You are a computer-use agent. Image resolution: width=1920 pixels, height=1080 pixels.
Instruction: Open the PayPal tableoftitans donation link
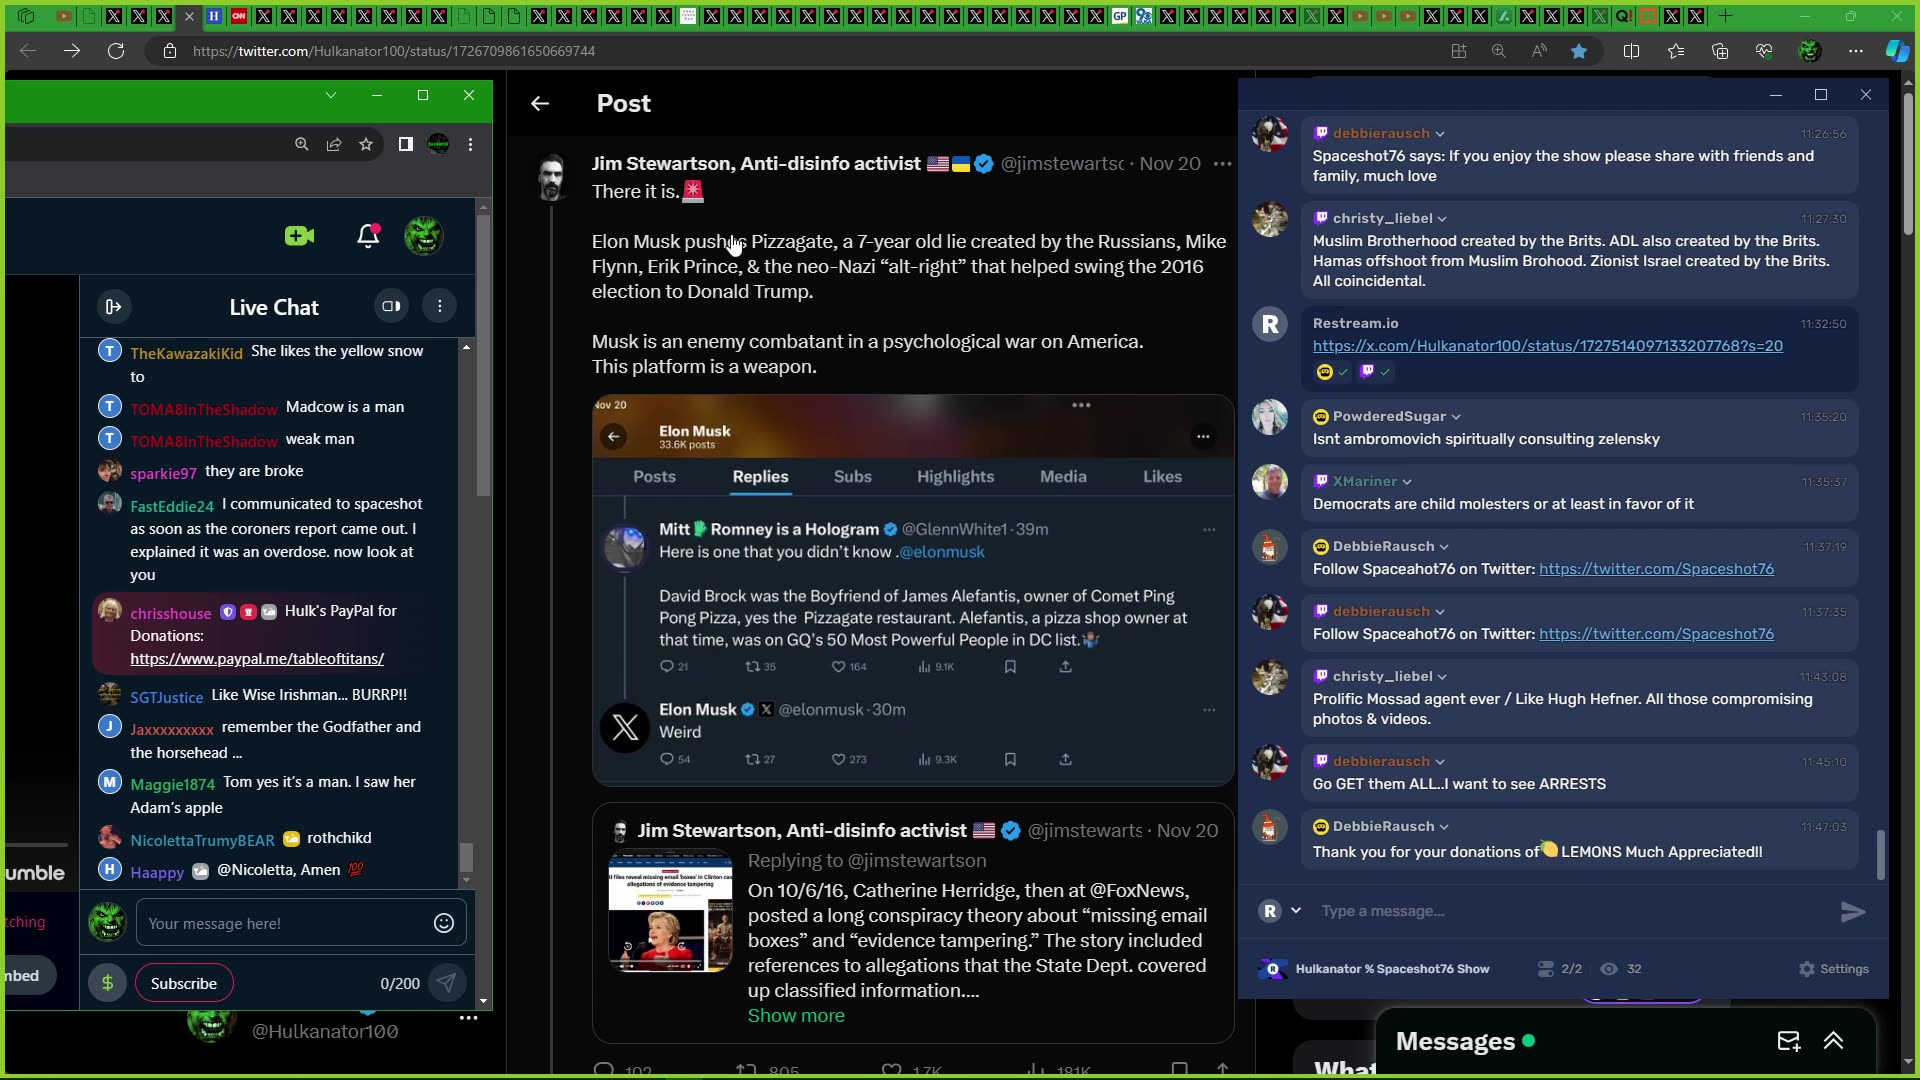257,659
